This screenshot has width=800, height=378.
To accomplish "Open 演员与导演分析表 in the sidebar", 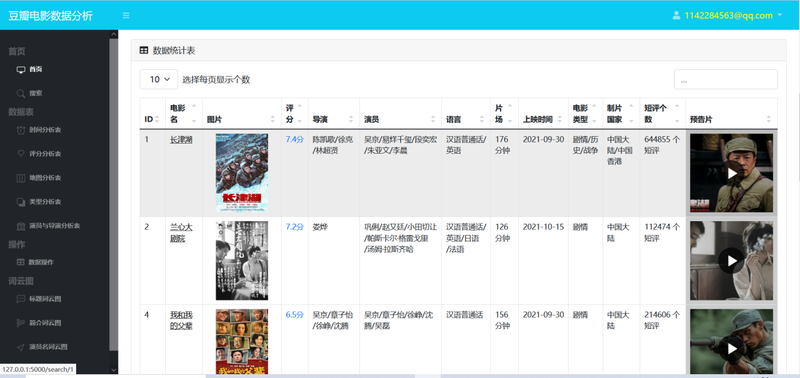I will coord(48,225).
